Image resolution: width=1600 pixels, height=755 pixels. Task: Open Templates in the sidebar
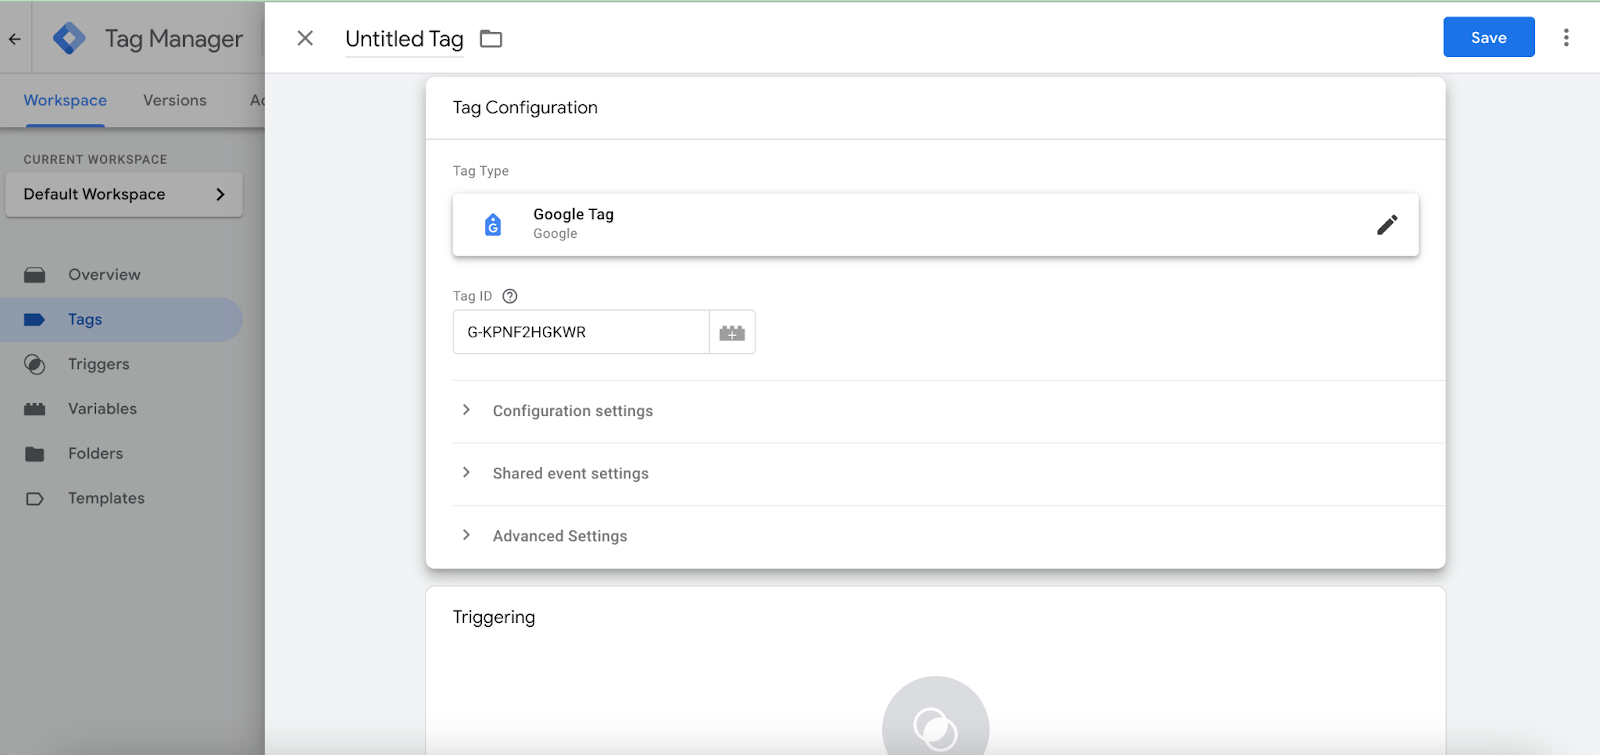[x=121, y=499]
